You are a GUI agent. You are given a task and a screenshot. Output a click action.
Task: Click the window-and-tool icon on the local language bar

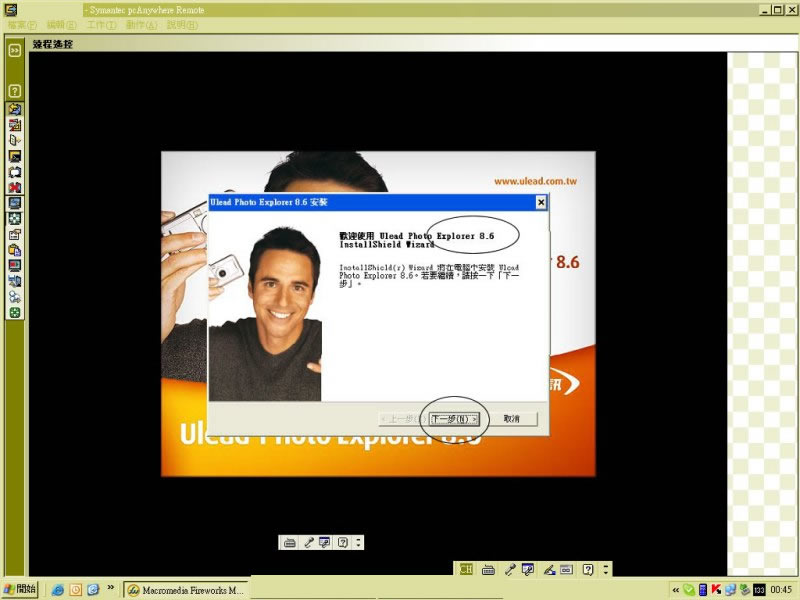pos(528,569)
